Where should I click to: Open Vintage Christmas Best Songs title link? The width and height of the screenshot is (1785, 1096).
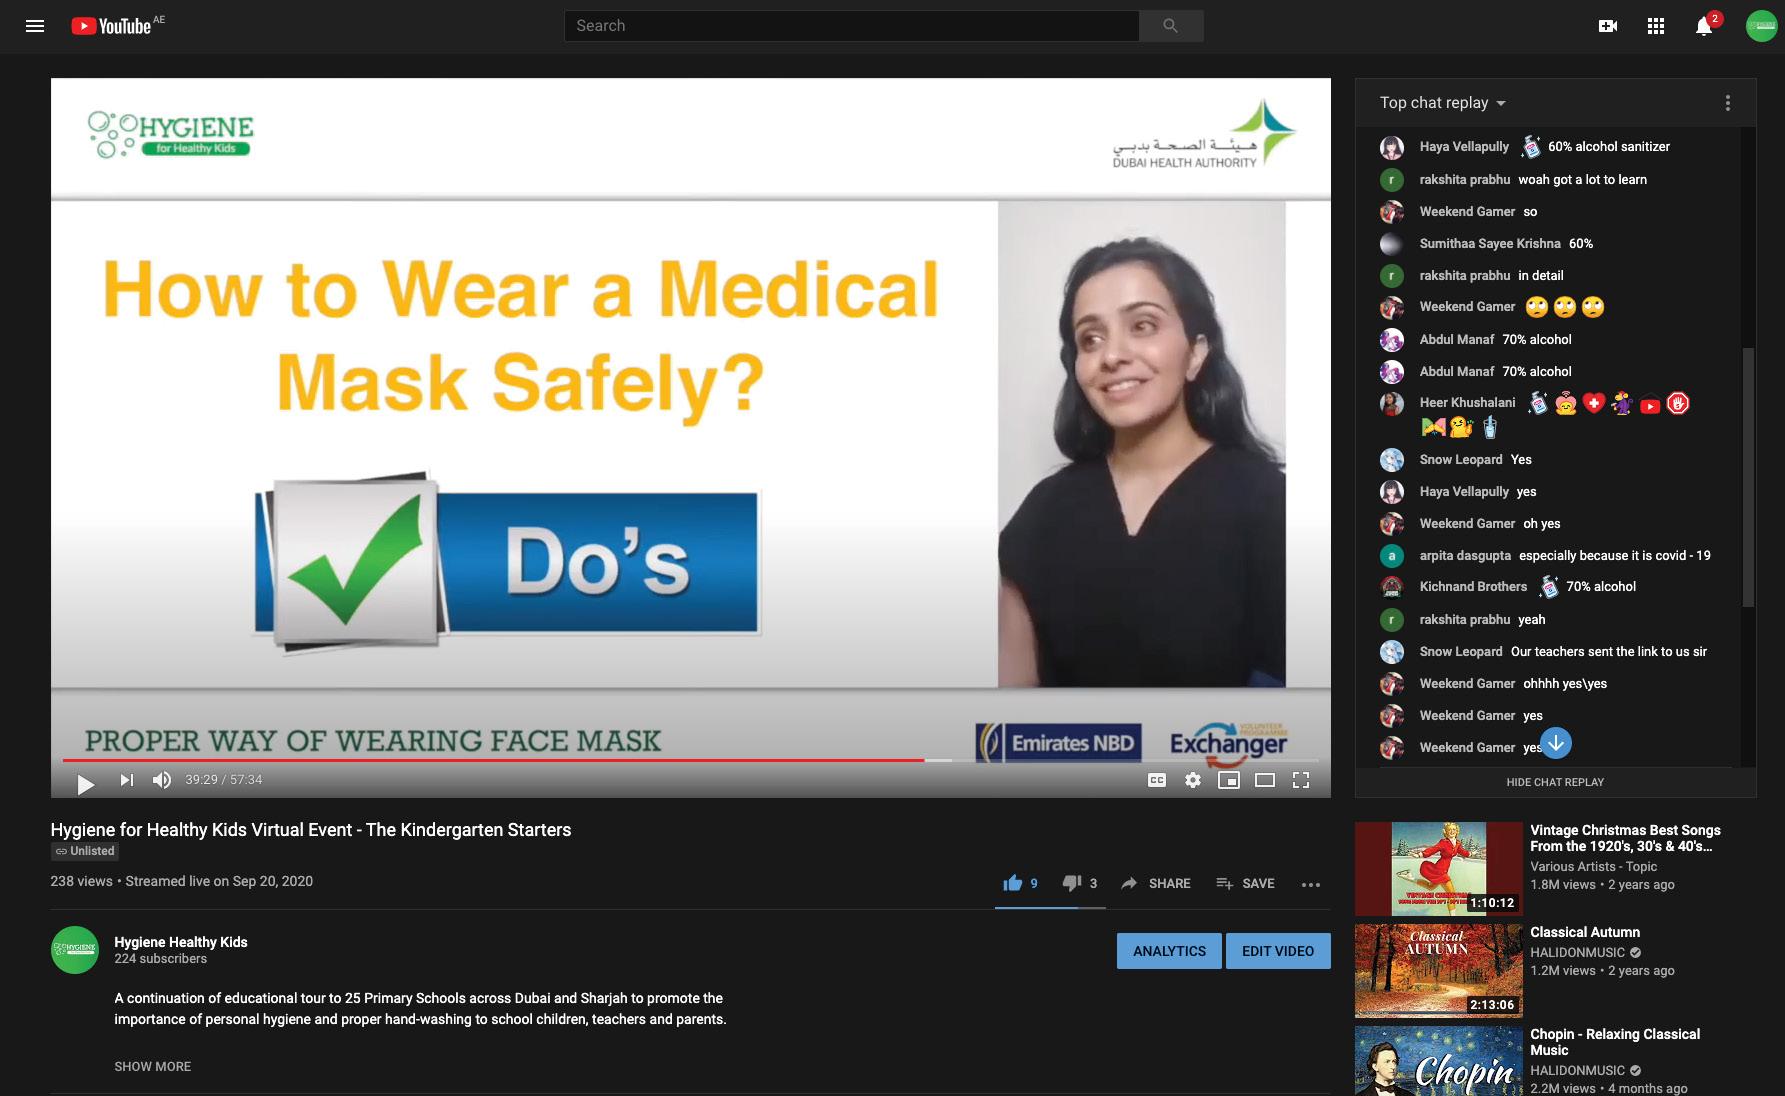pyautogui.click(x=1625, y=838)
